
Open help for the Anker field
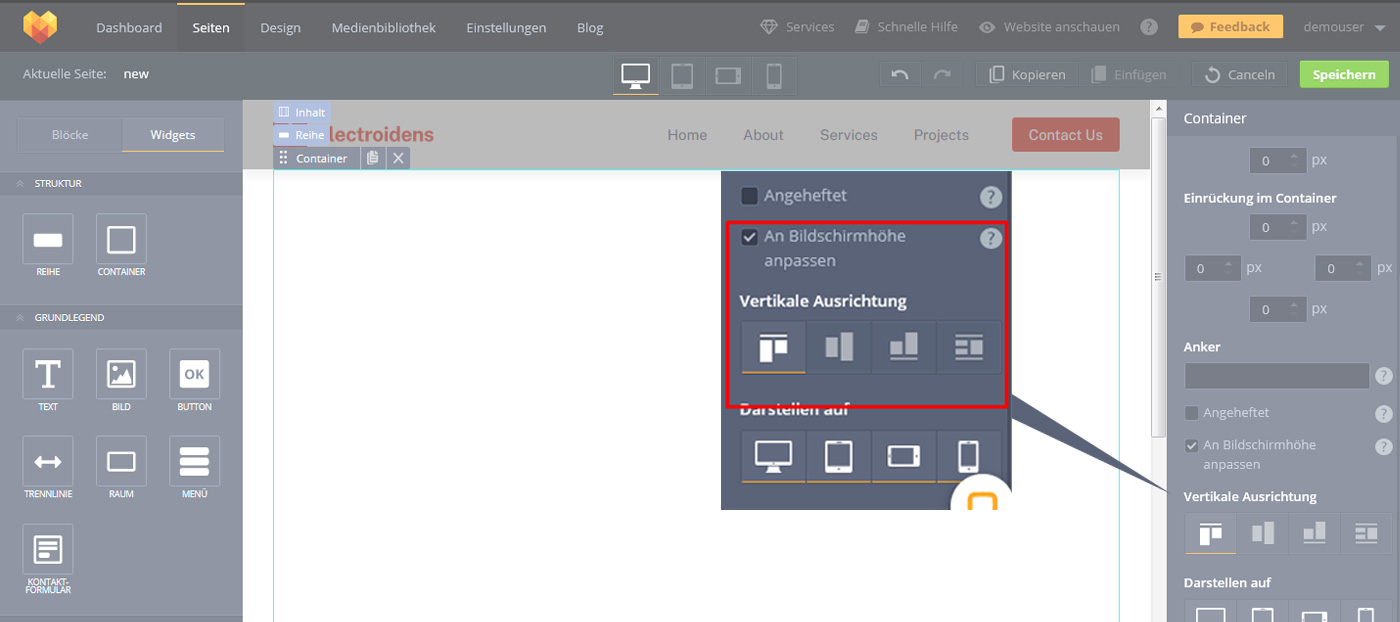(x=1383, y=376)
